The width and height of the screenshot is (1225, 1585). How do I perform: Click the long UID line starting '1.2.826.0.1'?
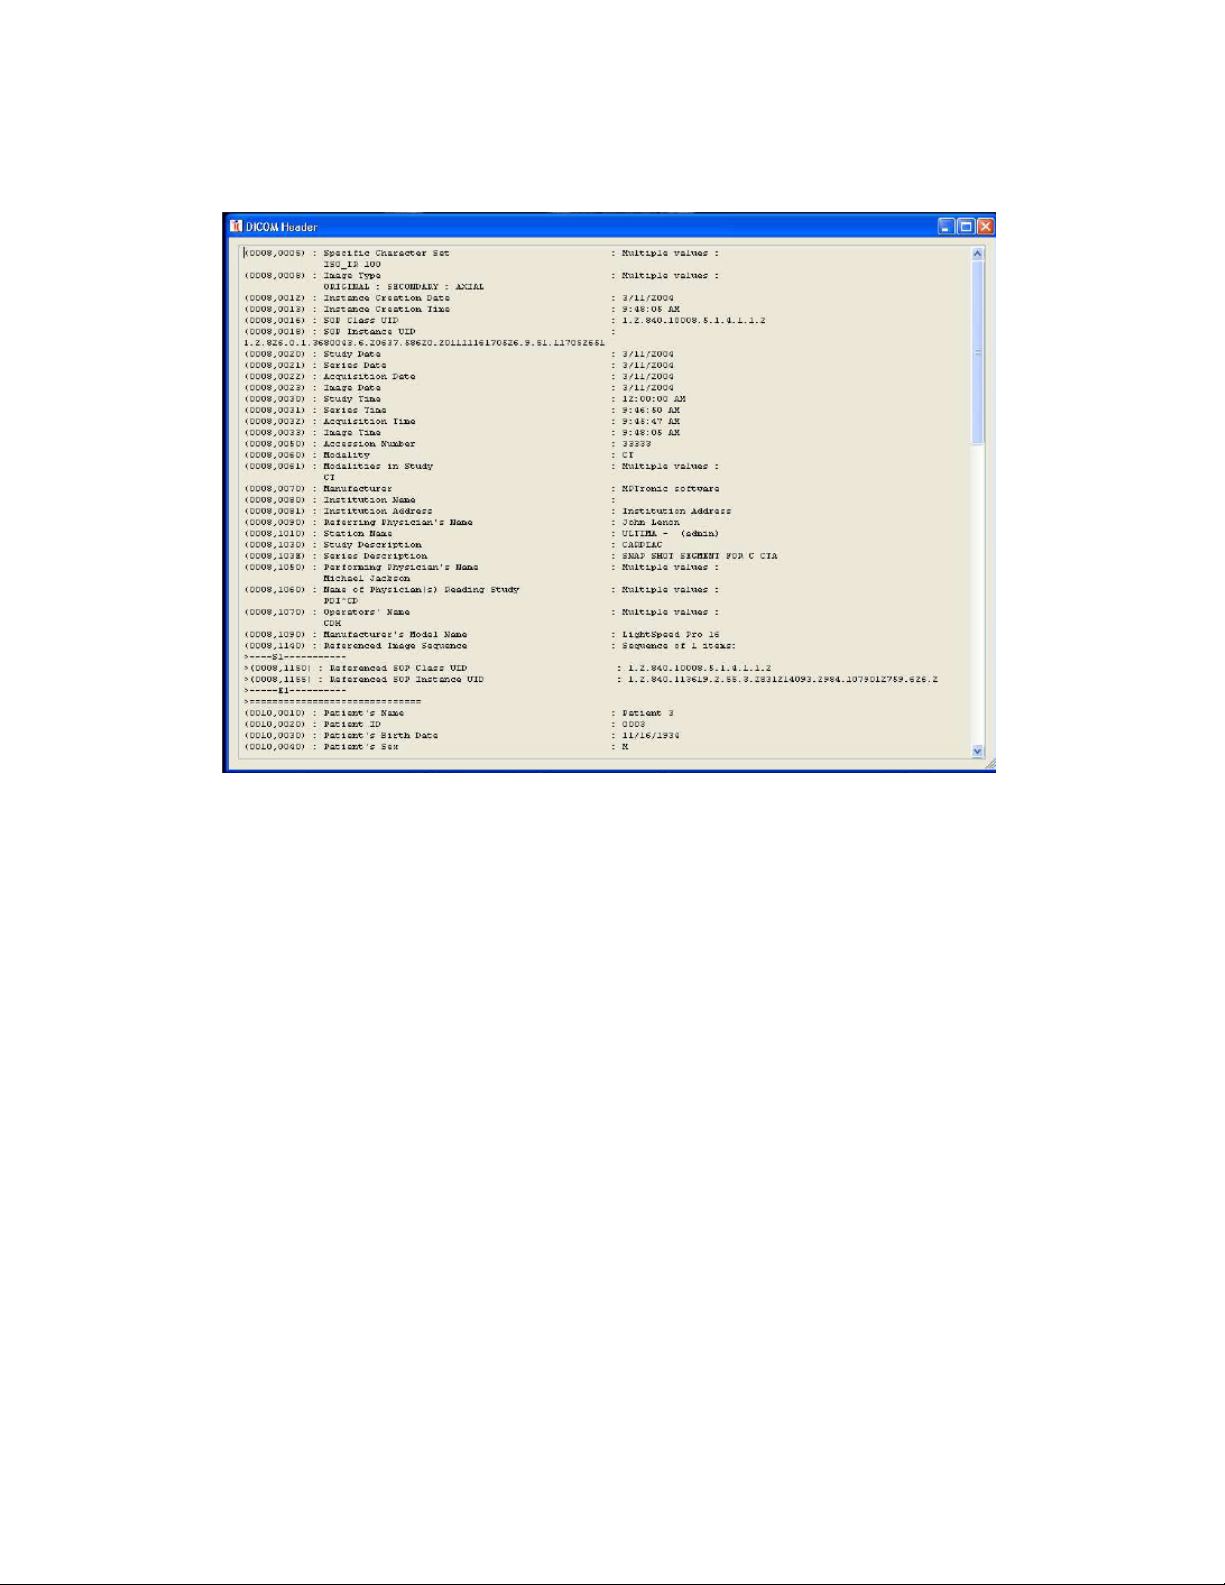point(424,343)
